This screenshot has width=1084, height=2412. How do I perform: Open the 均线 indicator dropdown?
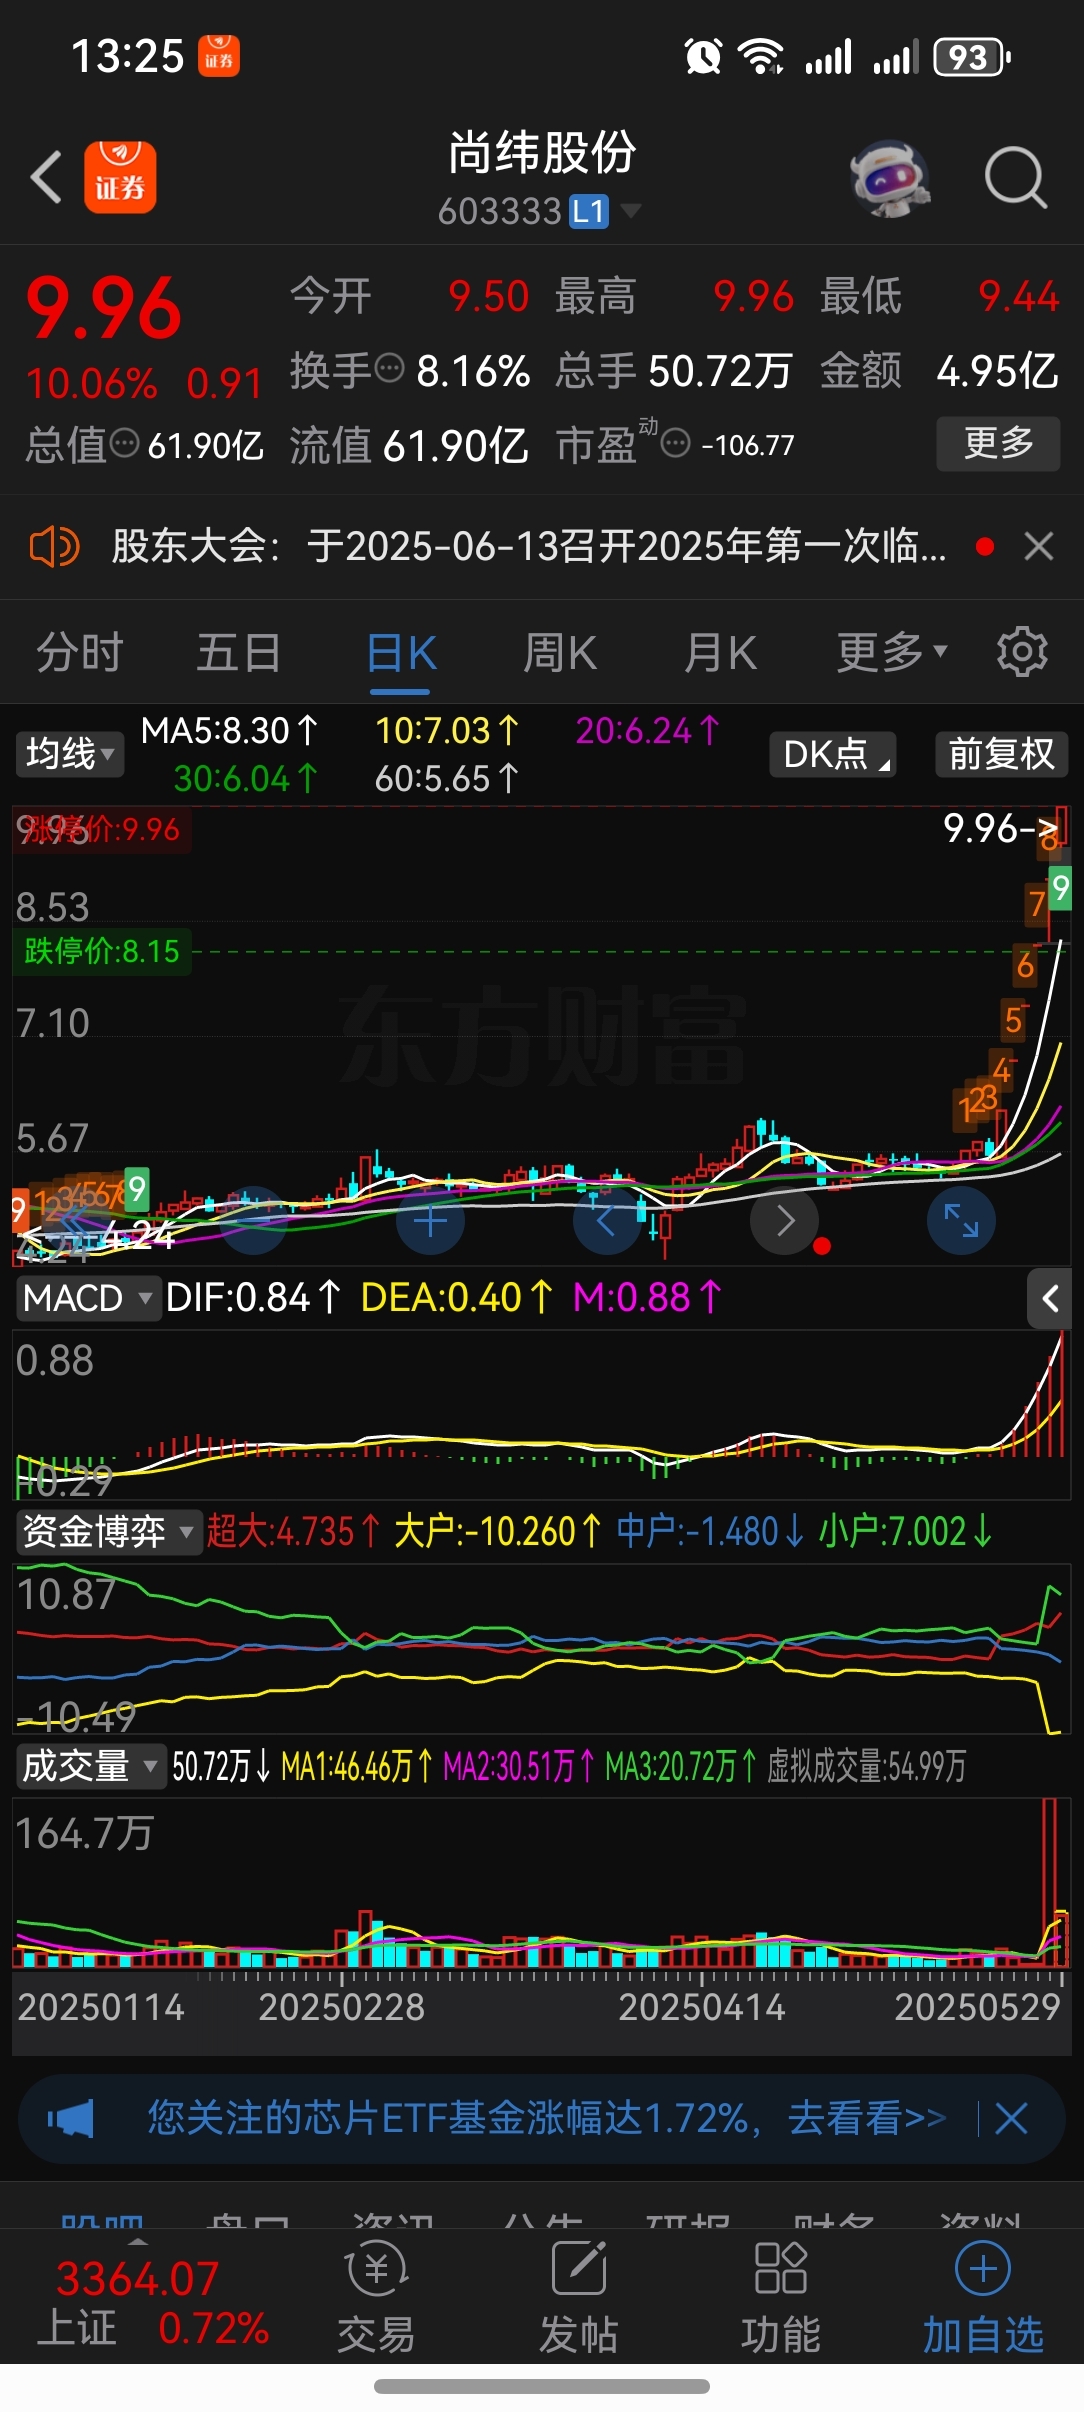[69, 754]
